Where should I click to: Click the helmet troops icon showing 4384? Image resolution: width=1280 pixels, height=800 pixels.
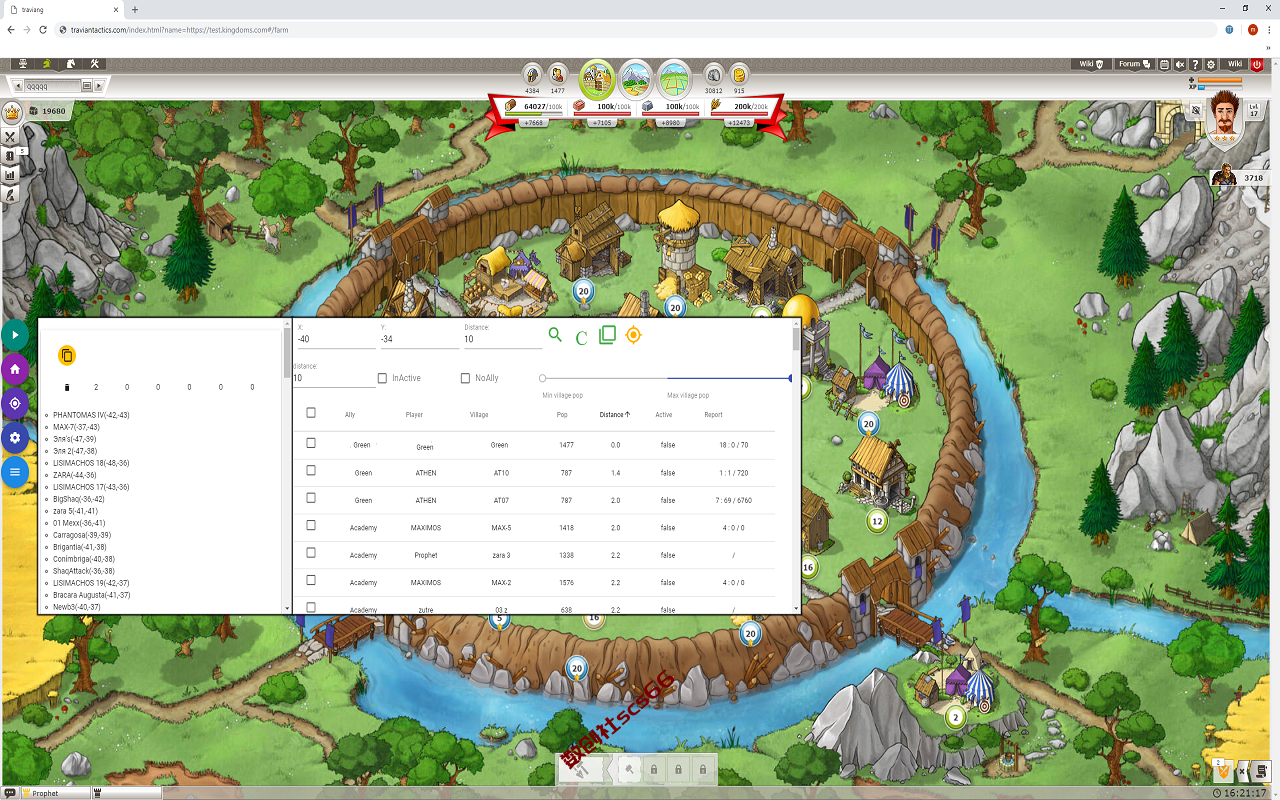(x=532, y=73)
